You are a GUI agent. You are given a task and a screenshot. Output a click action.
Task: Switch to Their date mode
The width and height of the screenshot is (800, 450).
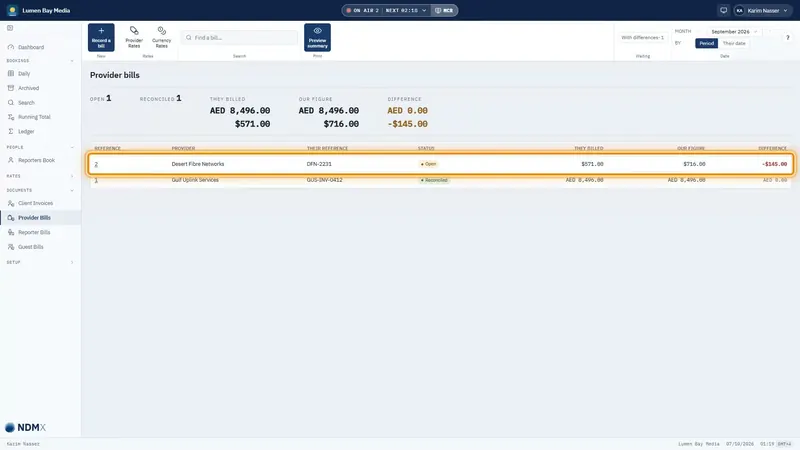click(734, 43)
